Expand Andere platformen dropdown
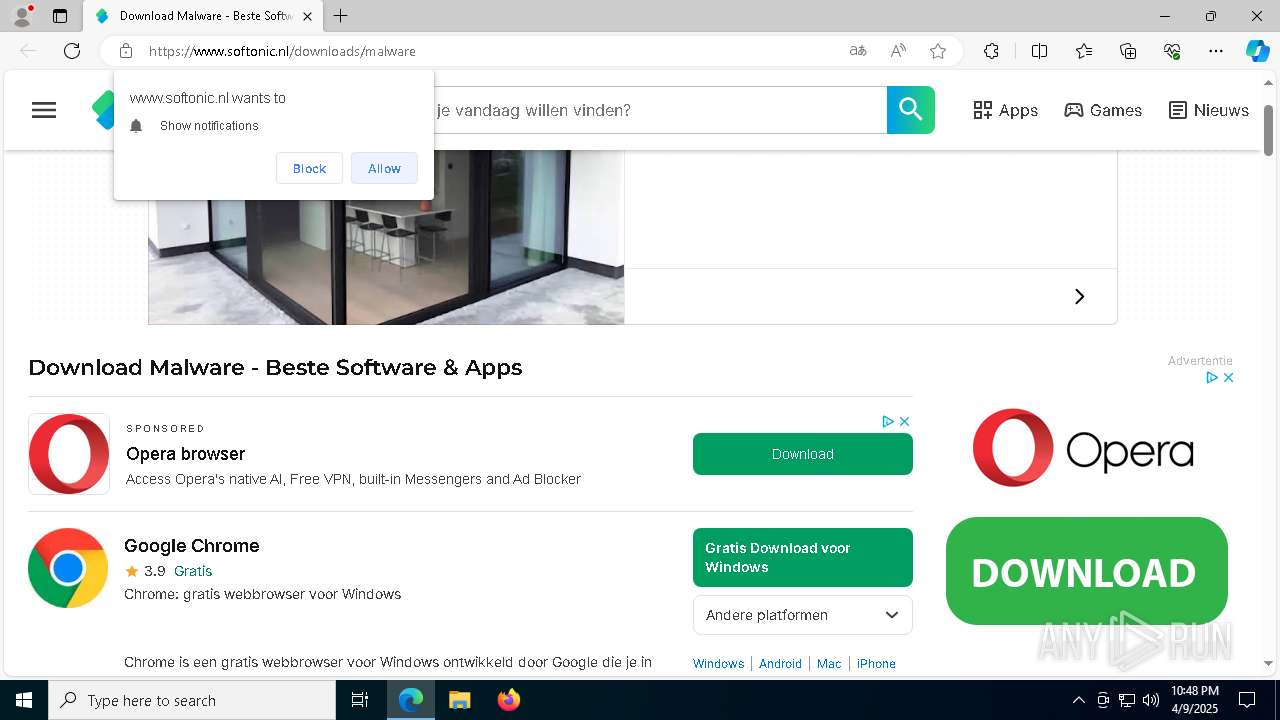Image resolution: width=1280 pixels, height=720 pixels. coord(803,615)
